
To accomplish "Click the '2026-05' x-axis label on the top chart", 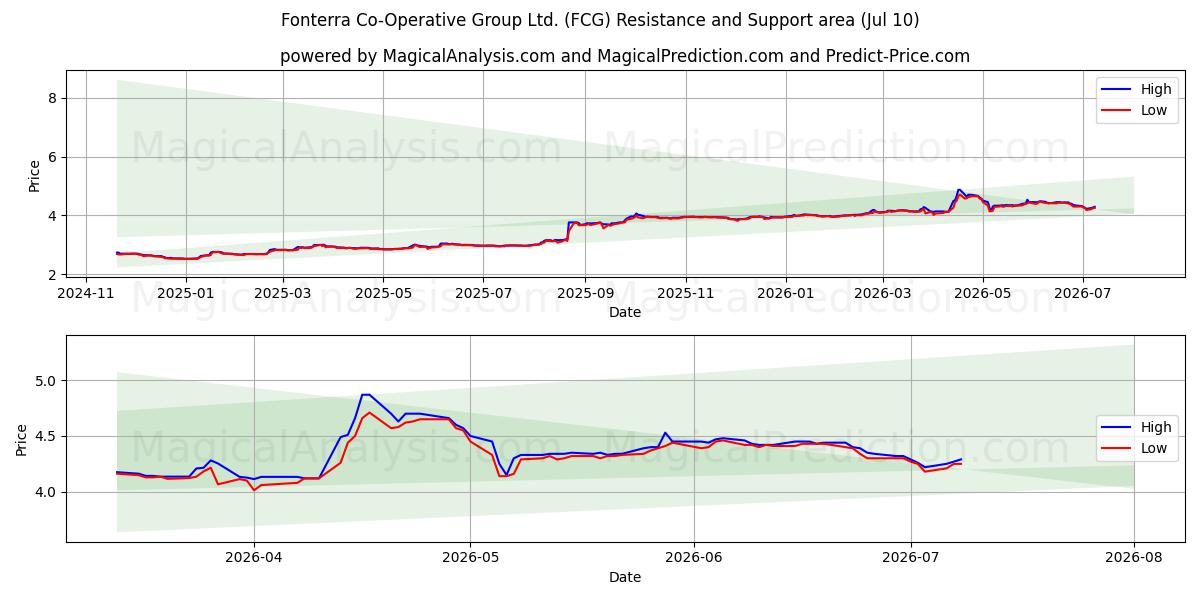I will pyautogui.click(x=983, y=293).
